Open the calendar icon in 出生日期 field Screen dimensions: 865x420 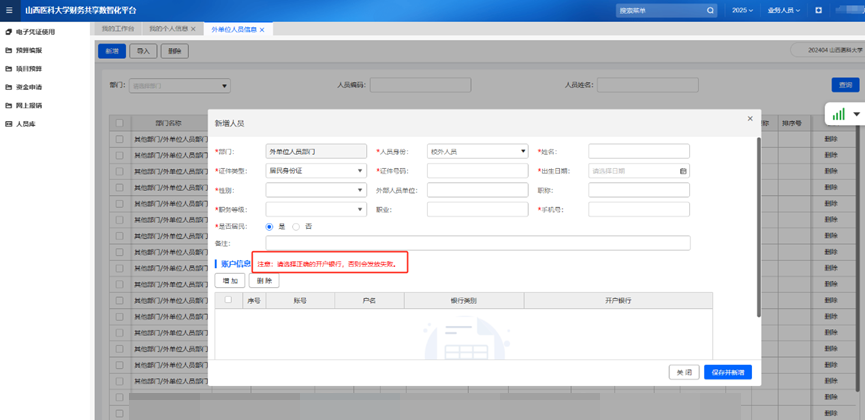click(x=683, y=171)
